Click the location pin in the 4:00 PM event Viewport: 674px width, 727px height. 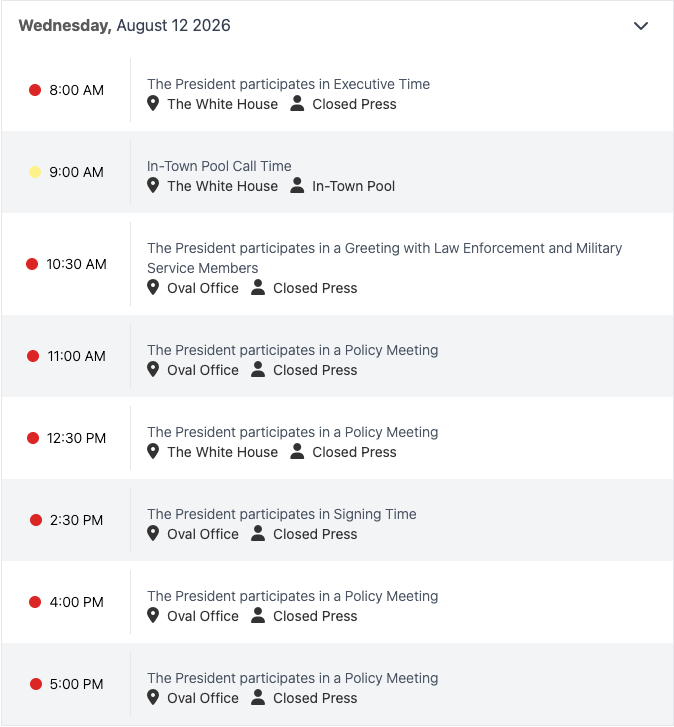[x=153, y=616]
